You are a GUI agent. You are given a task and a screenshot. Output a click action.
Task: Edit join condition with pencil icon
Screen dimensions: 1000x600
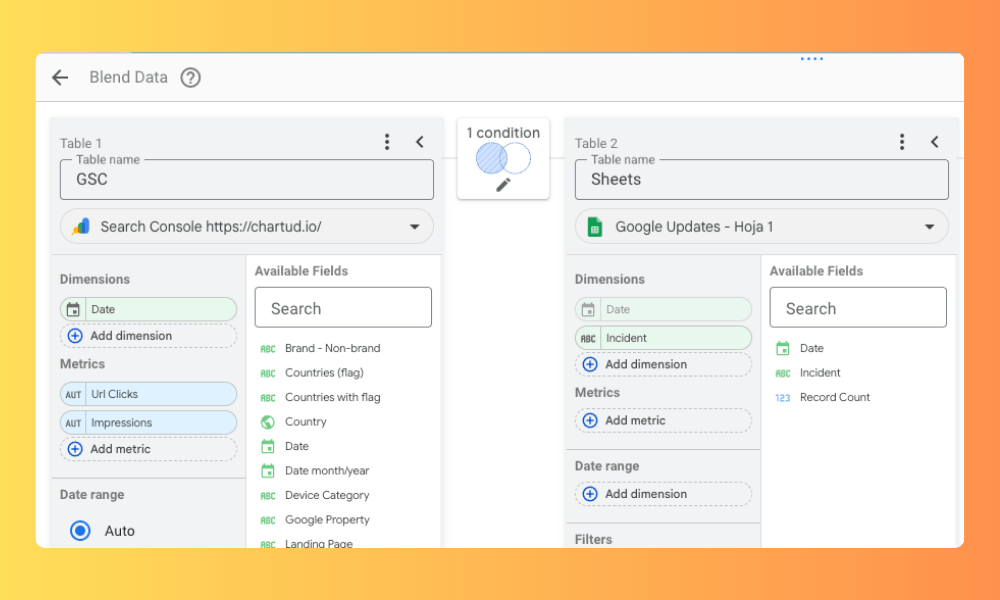pyautogui.click(x=503, y=185)
